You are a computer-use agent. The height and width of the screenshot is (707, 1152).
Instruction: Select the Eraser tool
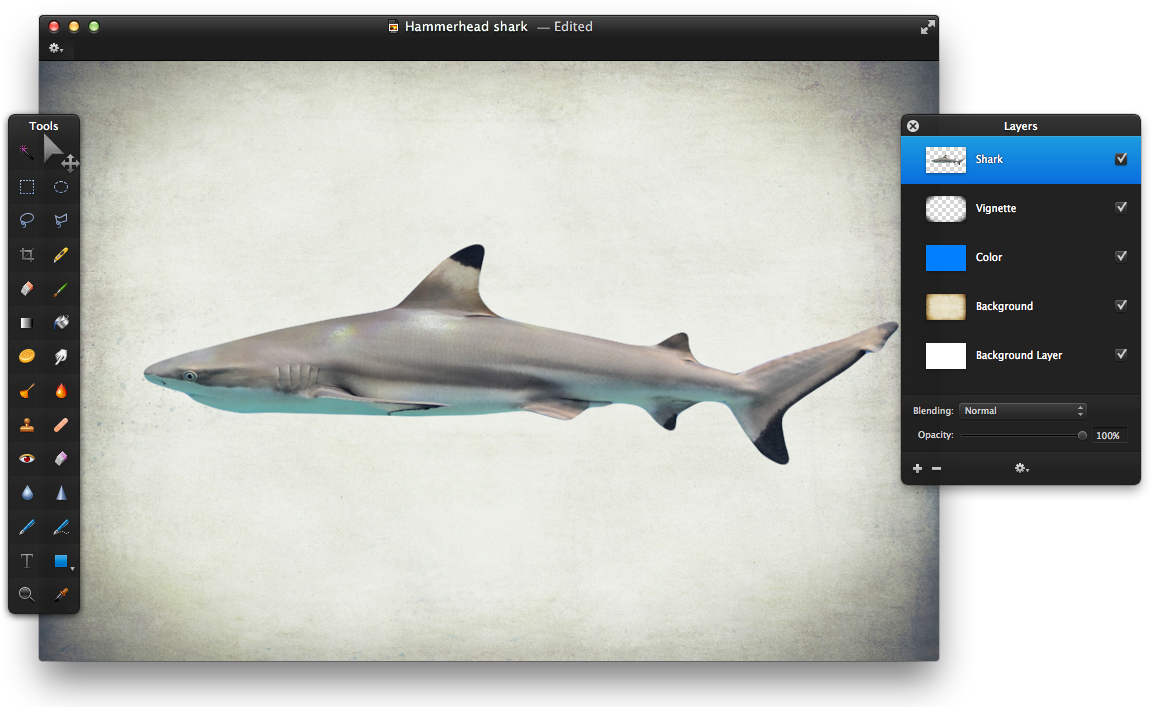pyautogui.click(x=26, y=288)
